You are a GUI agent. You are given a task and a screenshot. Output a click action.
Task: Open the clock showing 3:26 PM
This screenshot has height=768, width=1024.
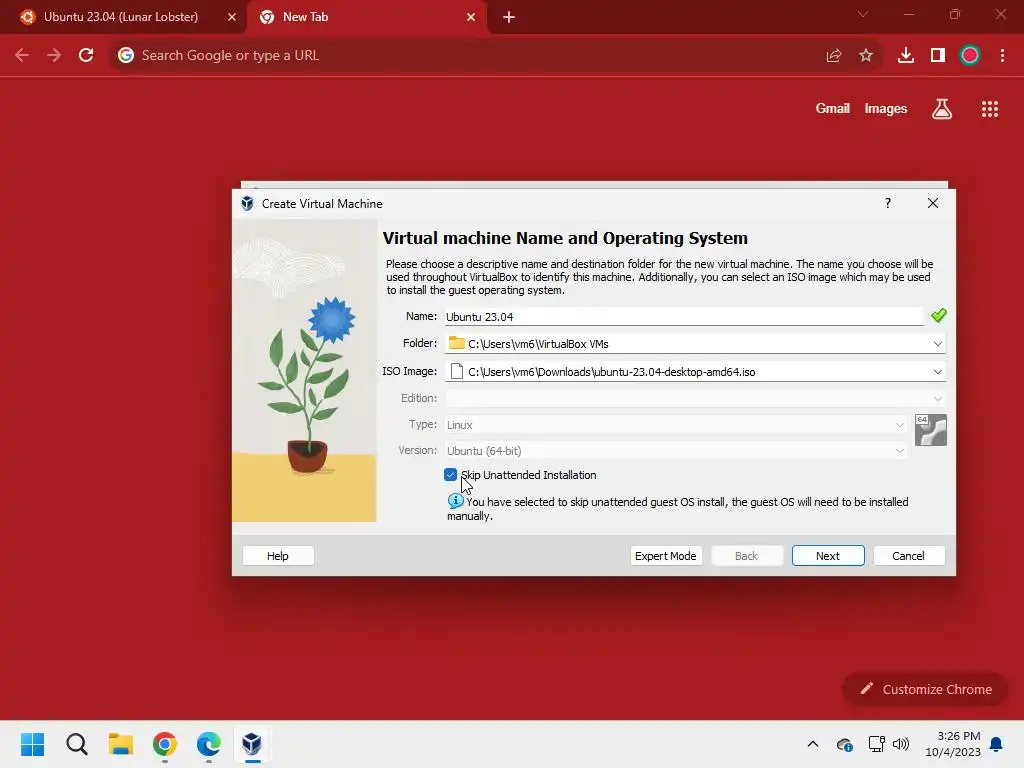click(x=953, y=744)
